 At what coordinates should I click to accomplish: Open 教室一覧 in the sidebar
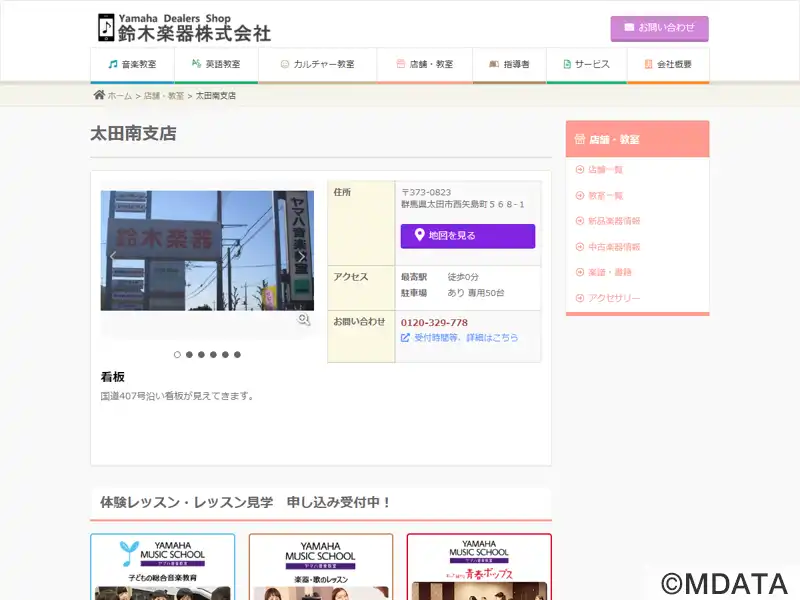pyautogui.click(x=606, y=195)
